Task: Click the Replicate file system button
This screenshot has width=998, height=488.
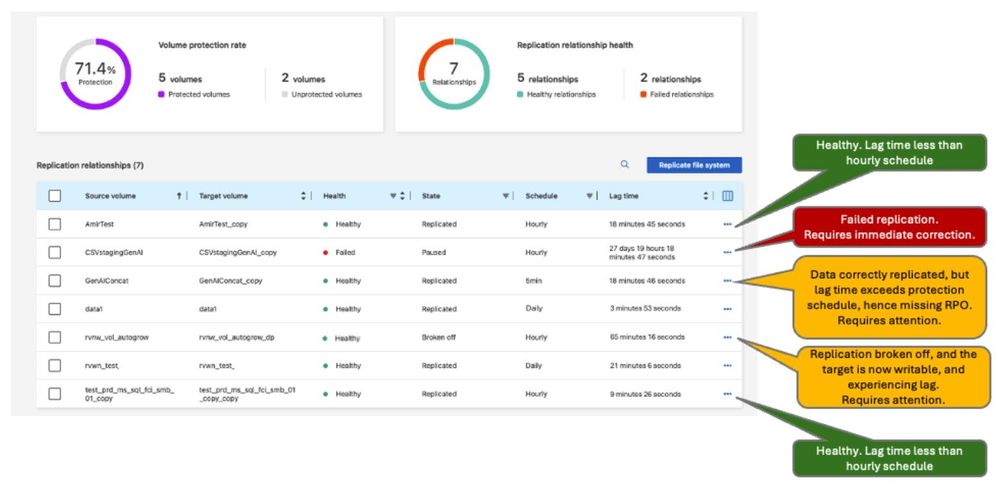Action: coord(694,165)
